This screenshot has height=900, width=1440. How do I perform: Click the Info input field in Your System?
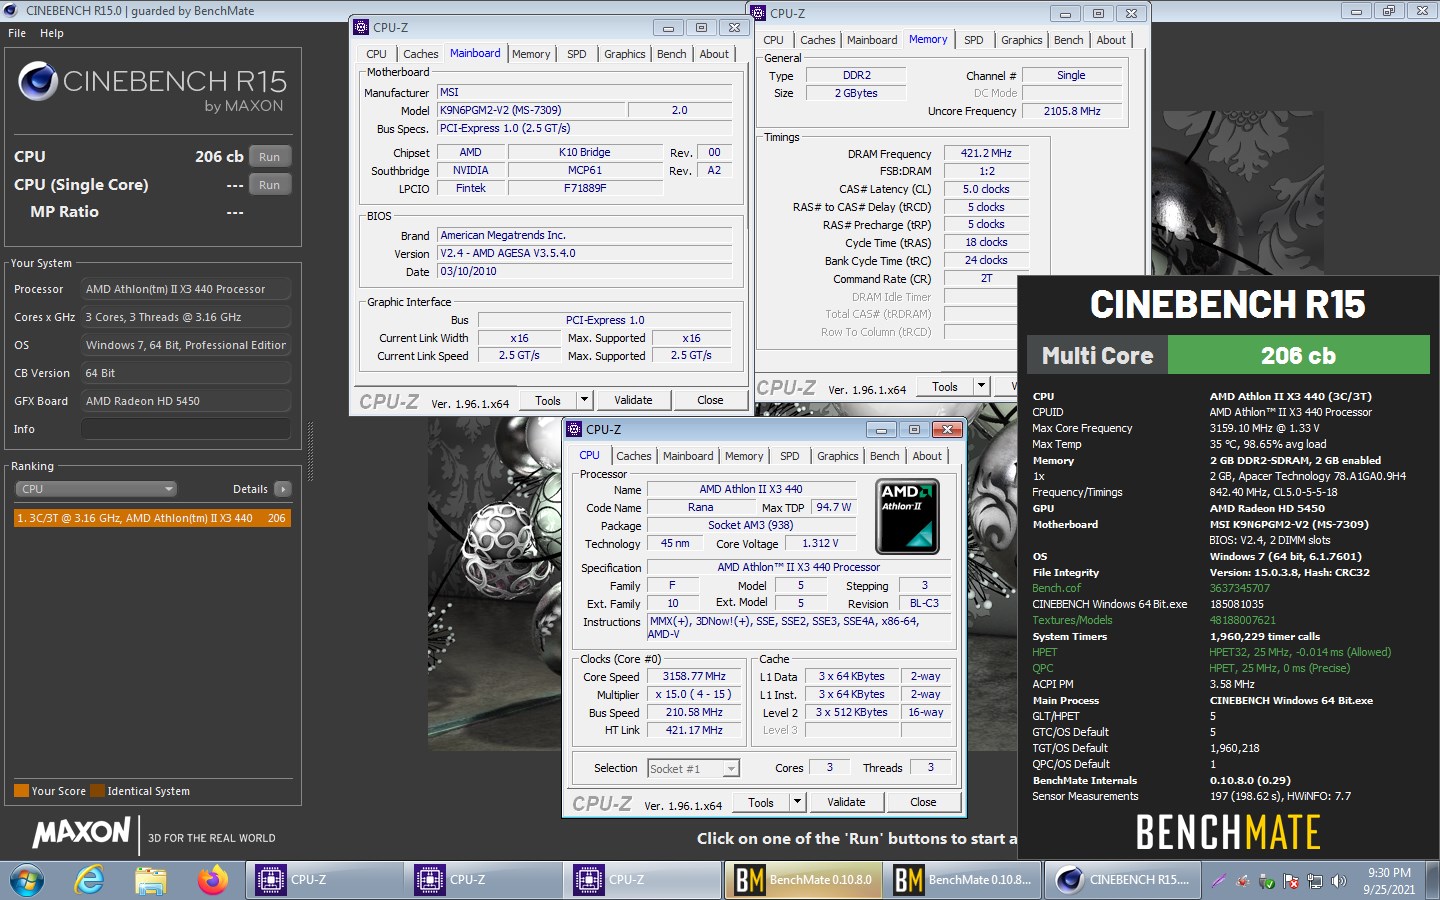[x=186, y=429]
